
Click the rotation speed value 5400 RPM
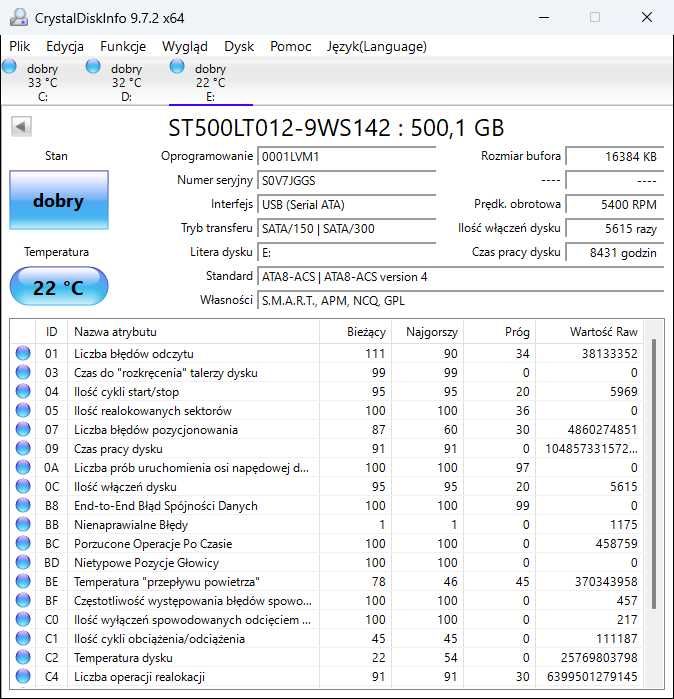(615, 205)
